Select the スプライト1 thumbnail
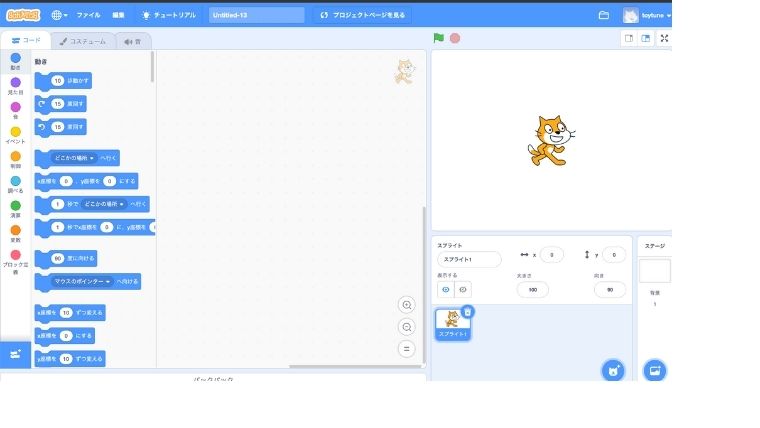Viewport: 760px width, 428px height. click(x=452, y=324)
